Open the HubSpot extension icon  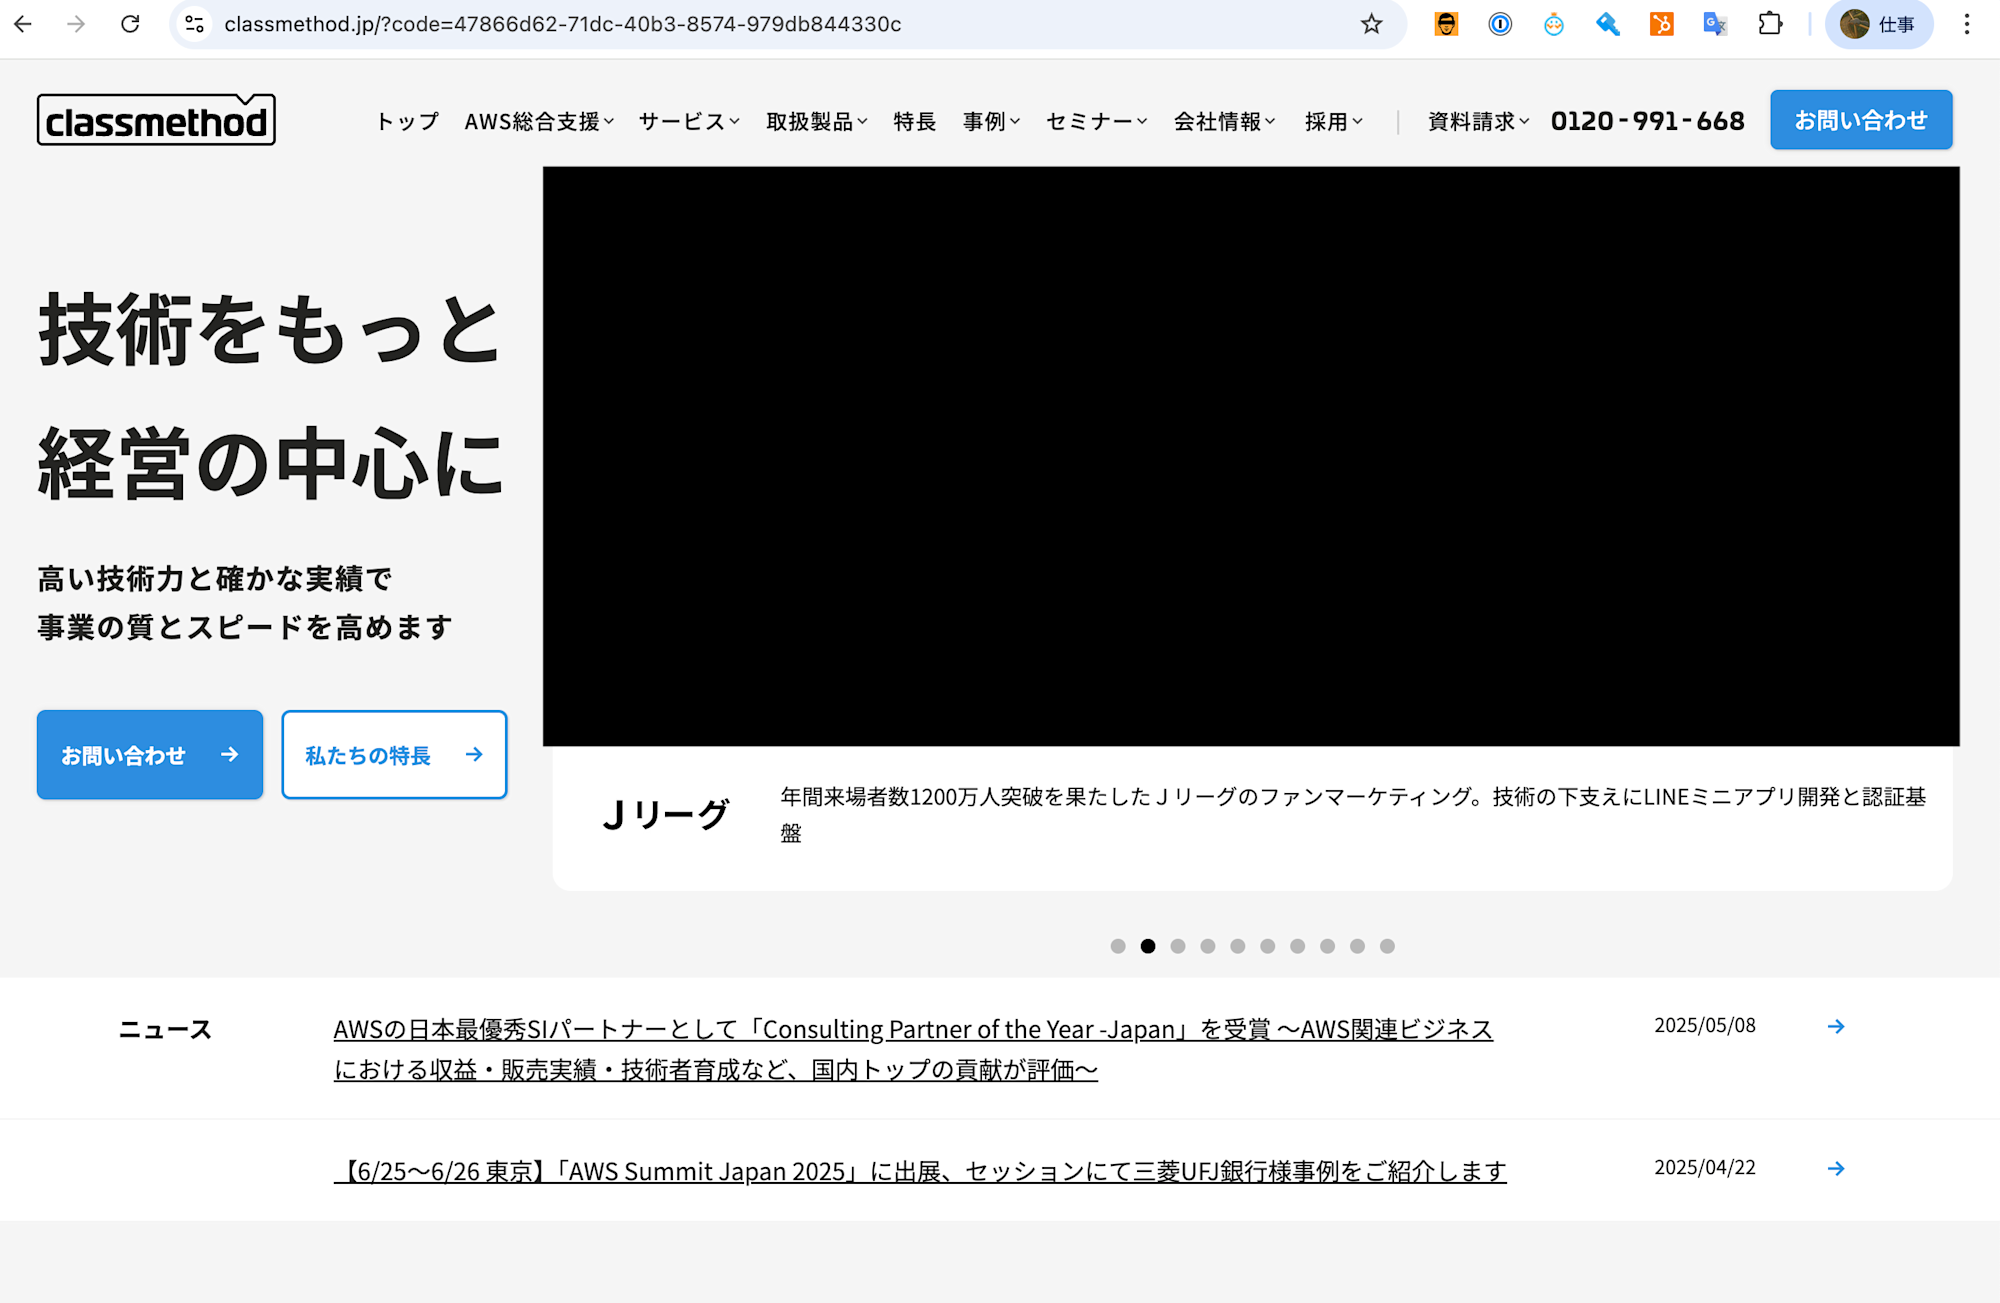click(x=1662, y=24)
